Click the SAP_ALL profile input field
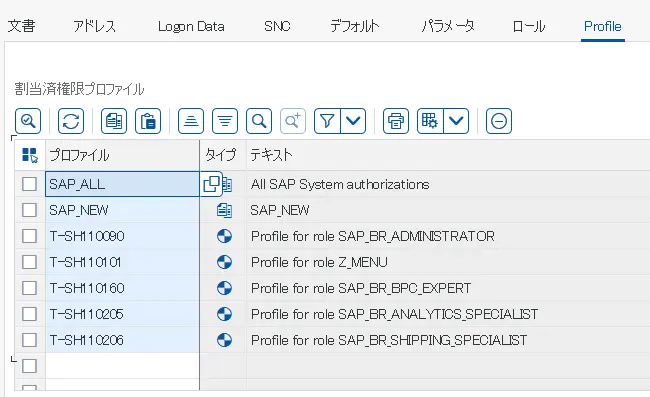 tap(122, 184)
